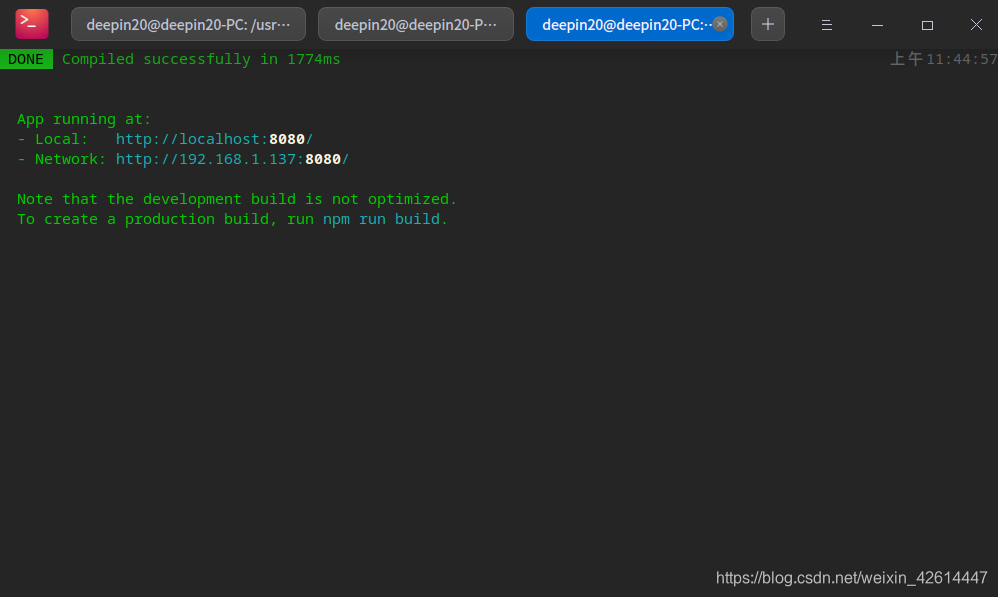Screen dimensions: 998x597
Task: Click 'Note that the development build' line
Action: click(237, 199)
